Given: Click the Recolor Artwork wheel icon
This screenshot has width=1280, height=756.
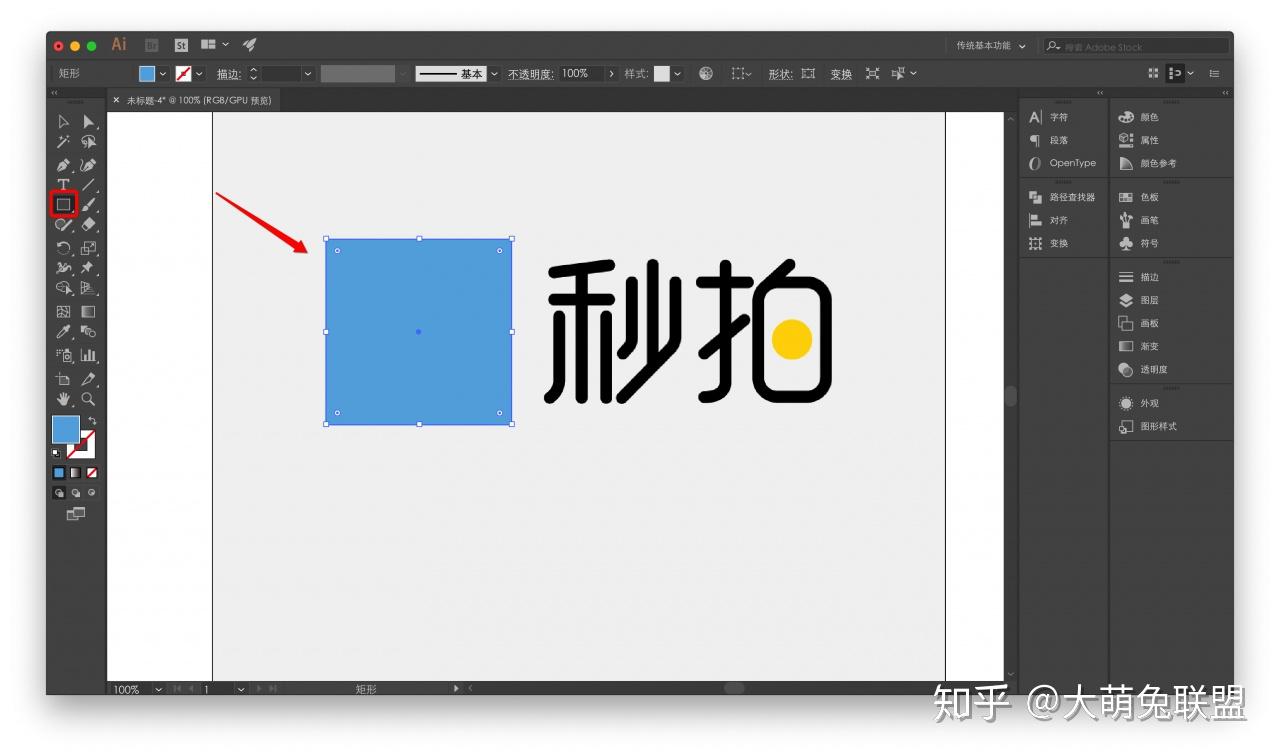Looking at the screenshot, I should [706, 73].
